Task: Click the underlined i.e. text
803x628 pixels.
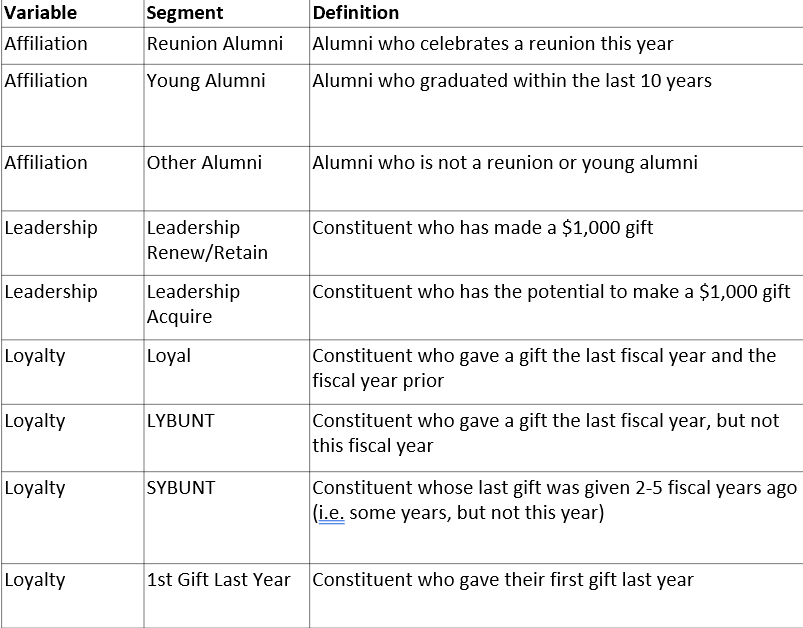Action: (x=331, y=513)
